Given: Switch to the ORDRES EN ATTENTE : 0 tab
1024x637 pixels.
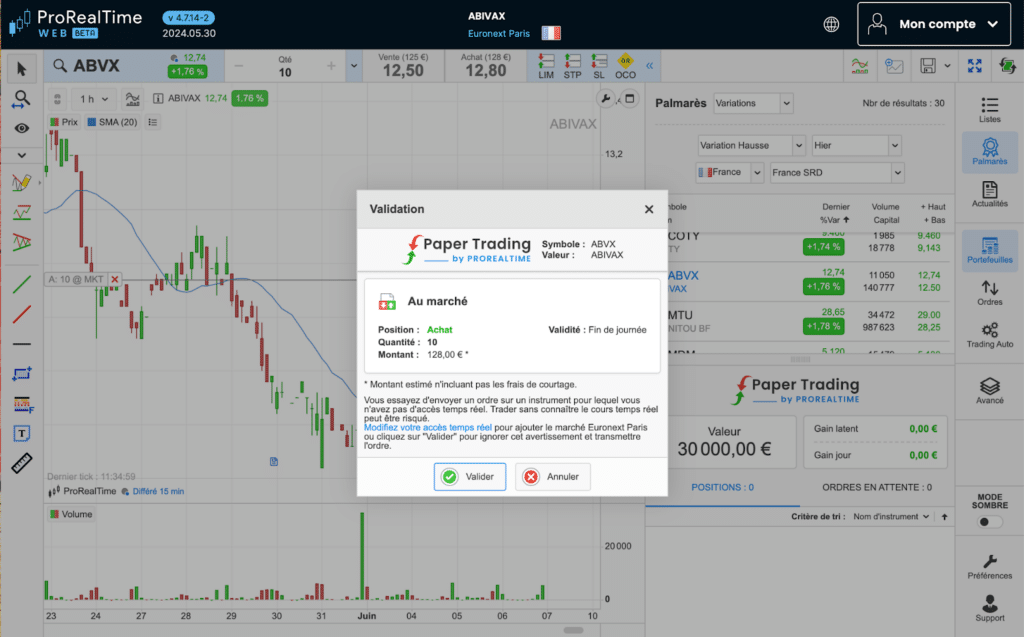Looking at the screenshot, I should pyautogui.click(x=876, y=487).
